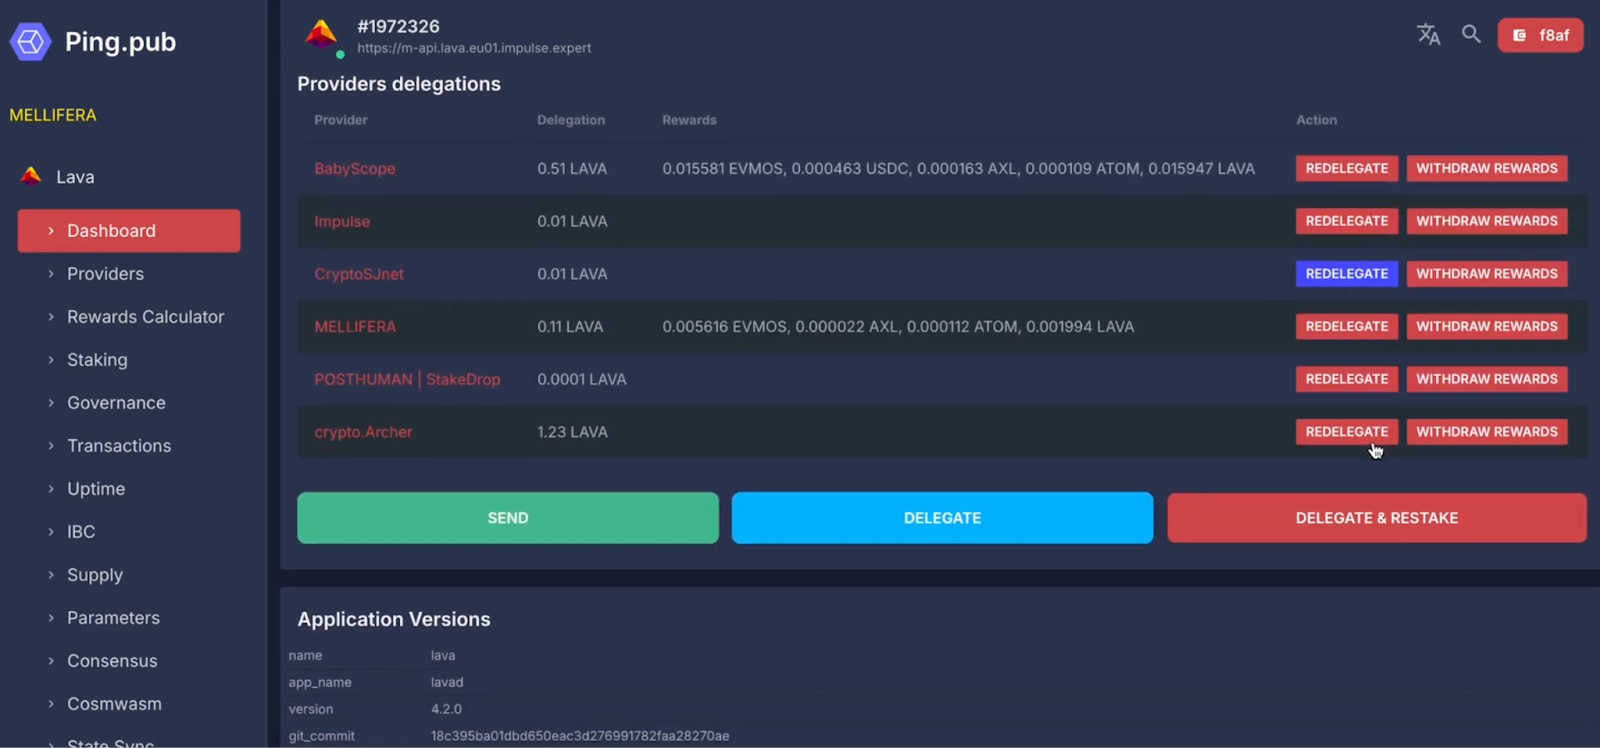Open the CryptoSJnet provider link
The width and height of the screenshot is (1600, 748).
click(x=359, y=274)
